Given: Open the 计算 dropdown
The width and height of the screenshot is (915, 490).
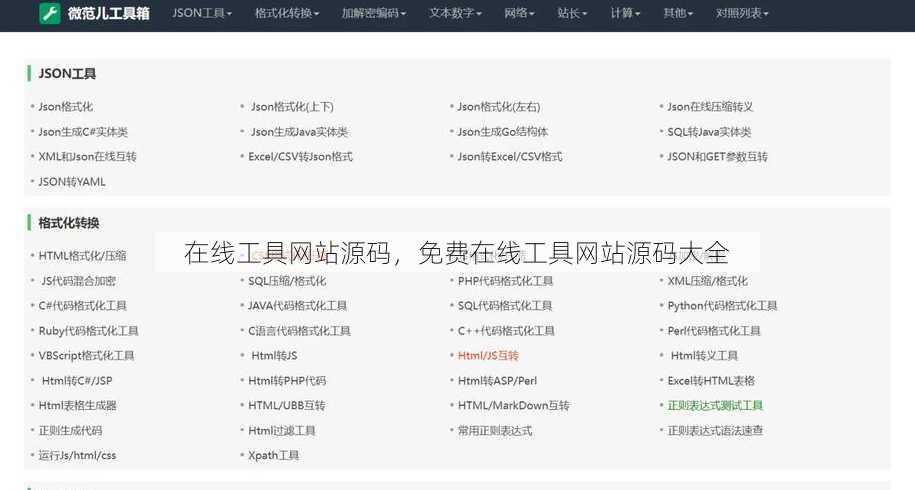Looking at the screenshot, I should tap(625, 13).
